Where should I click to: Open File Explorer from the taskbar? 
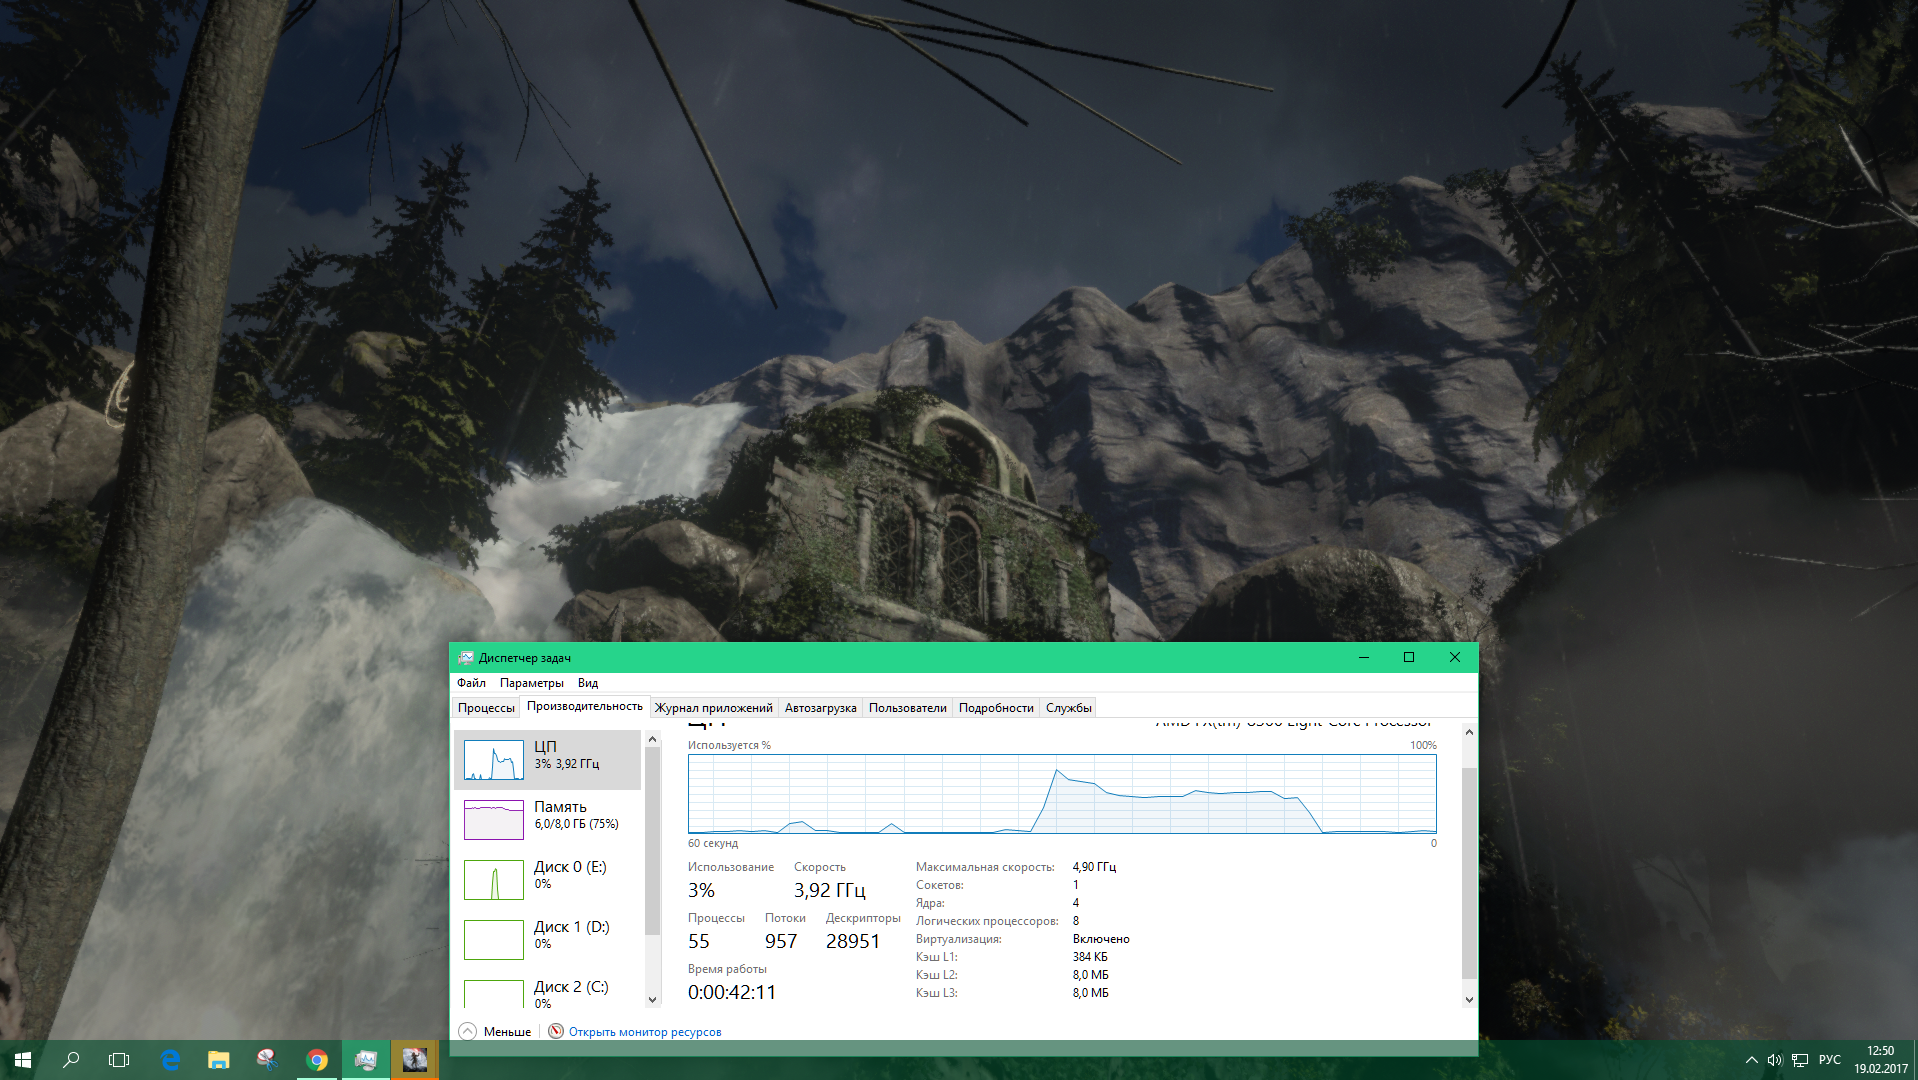point(219,1060)
